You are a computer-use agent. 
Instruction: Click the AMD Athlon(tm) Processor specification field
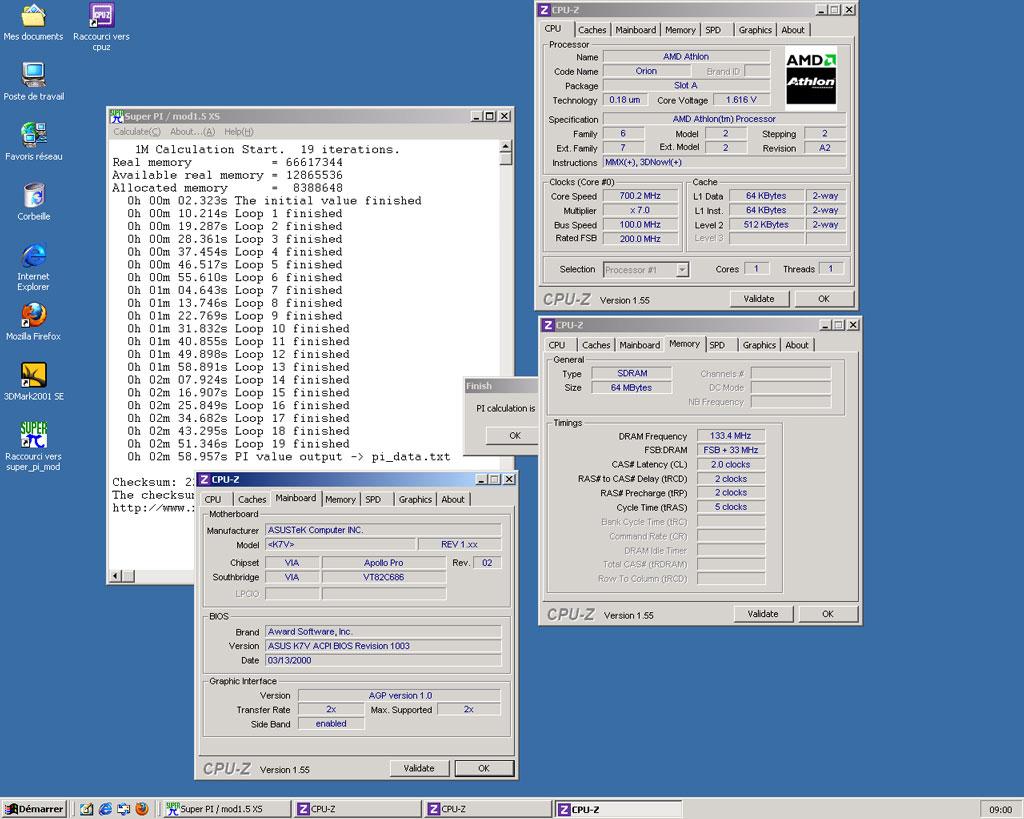[724, 119]
